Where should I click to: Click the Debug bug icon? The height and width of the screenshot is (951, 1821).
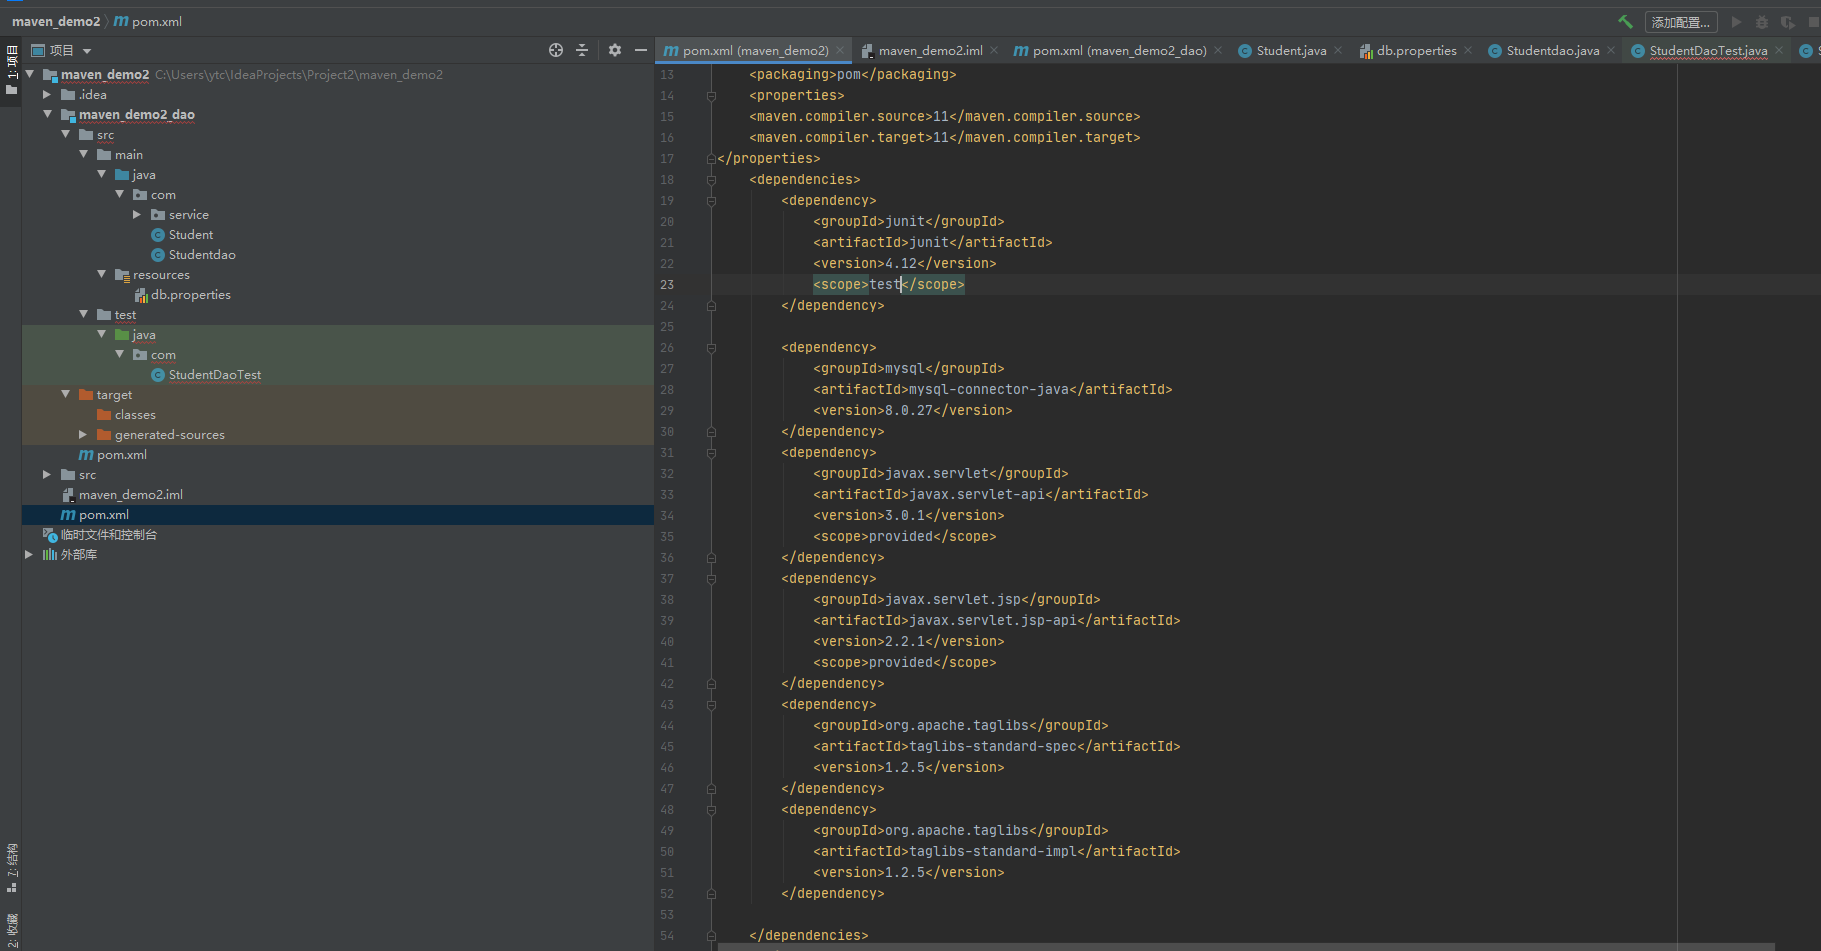[x=1762, y=22]
